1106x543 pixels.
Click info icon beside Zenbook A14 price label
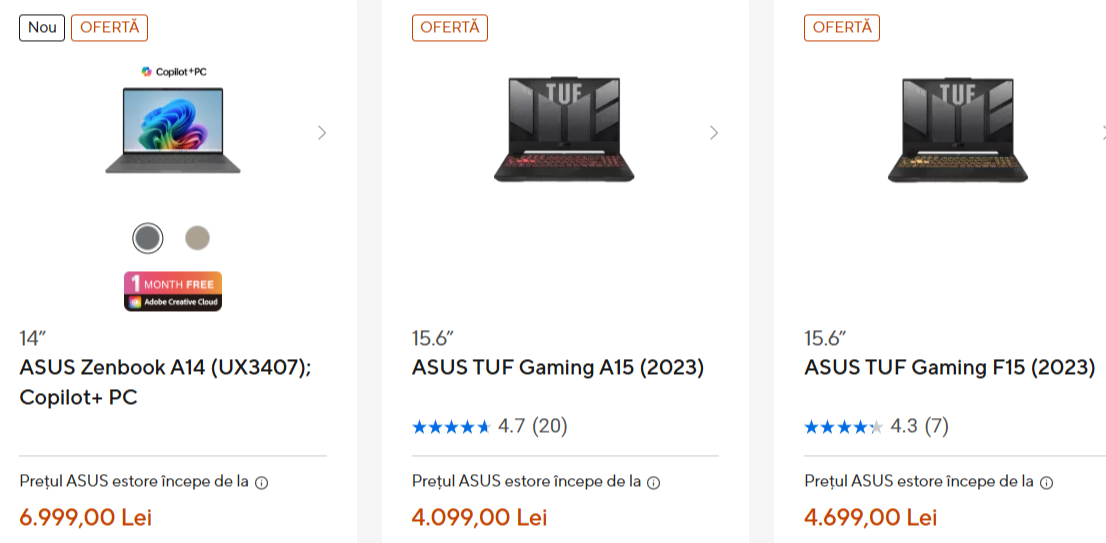[262, 483]
